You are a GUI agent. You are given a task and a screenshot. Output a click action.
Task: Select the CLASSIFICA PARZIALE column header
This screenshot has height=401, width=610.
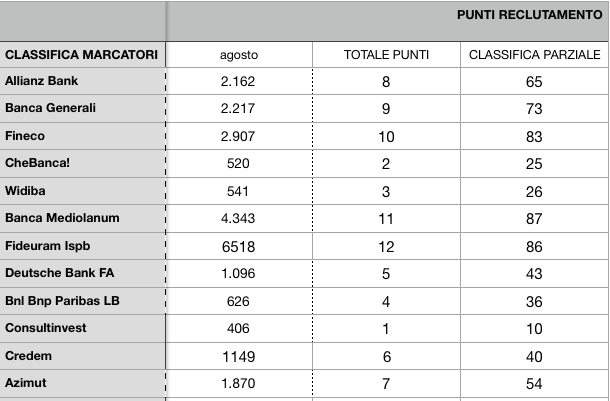[535, 54]
